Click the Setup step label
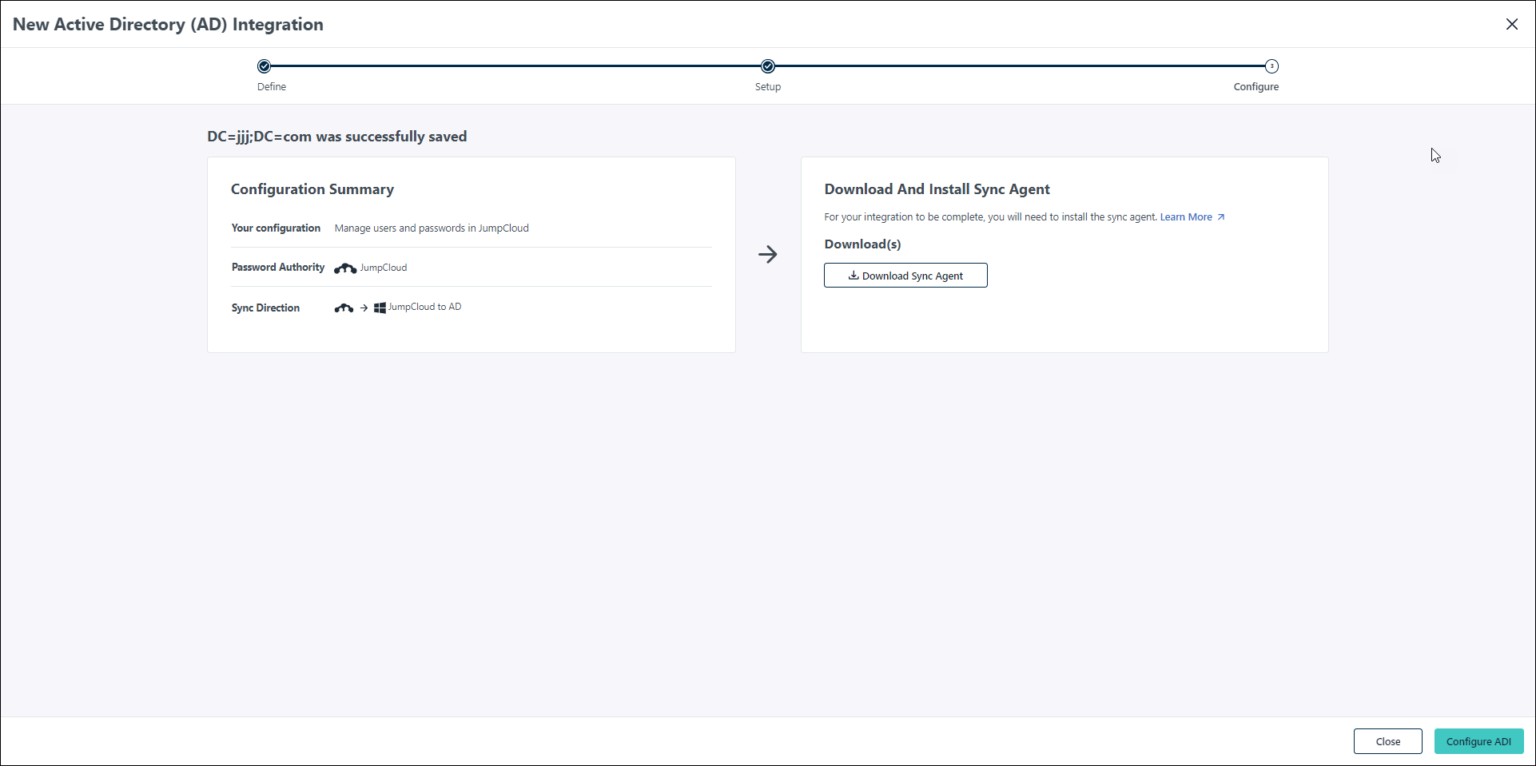The width and height of the screenshot is (1536, 766). 767,86
